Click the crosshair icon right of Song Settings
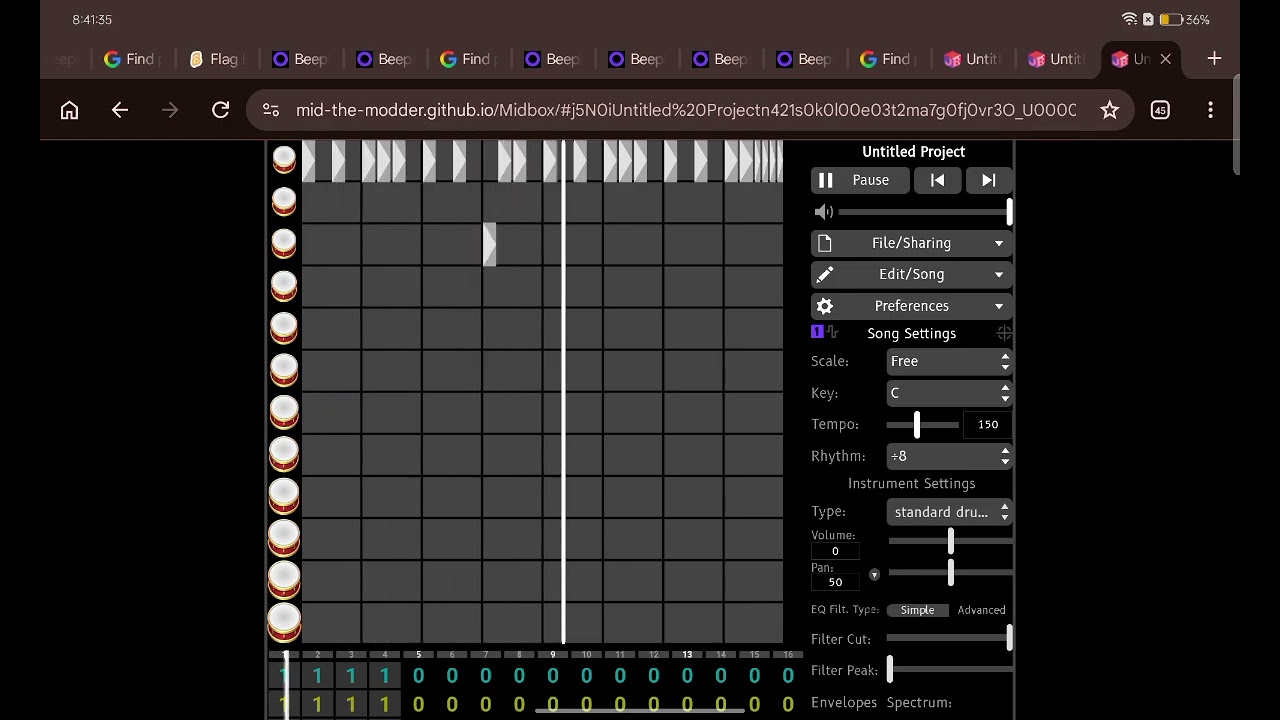This screenshot has width=1280, height=720. point(1004,334)
